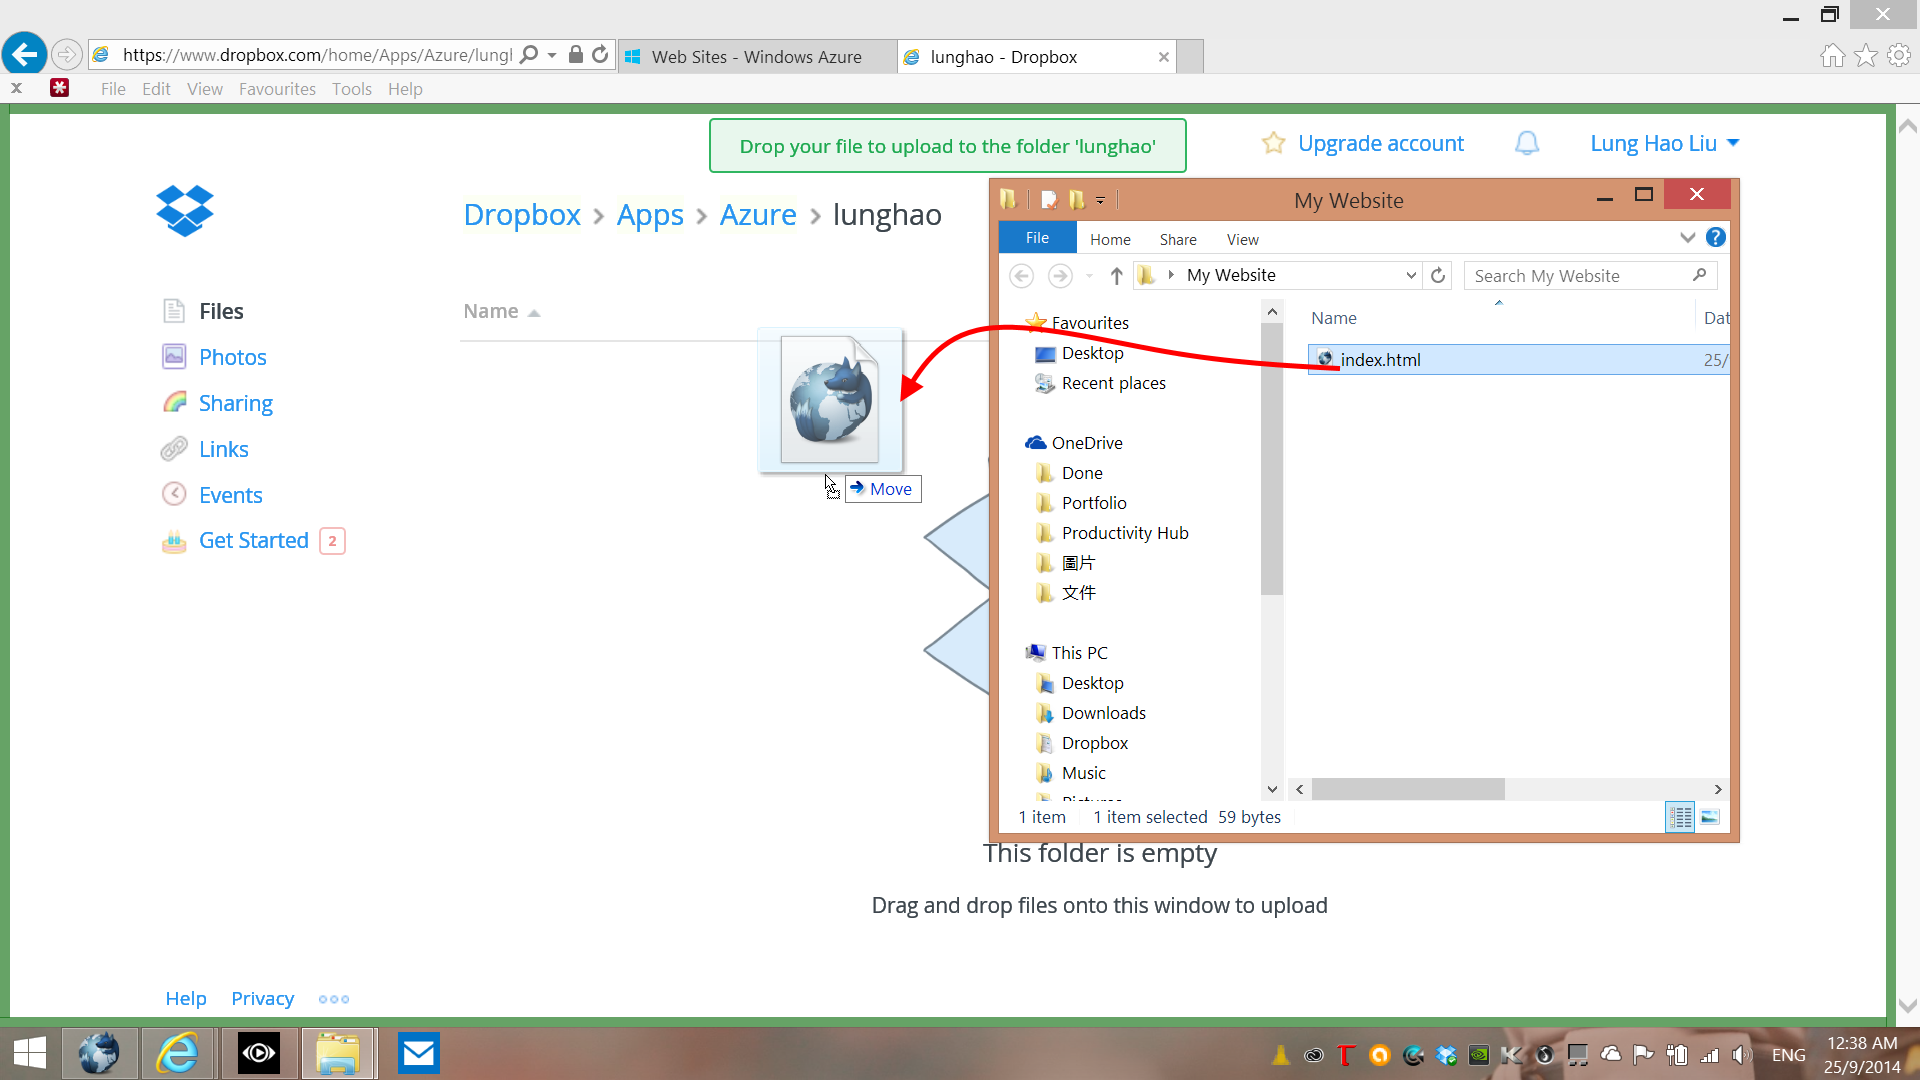Click the Dropbox logo icon
The width and height of the screenshot is (1920, 1080).
(185, 211)
